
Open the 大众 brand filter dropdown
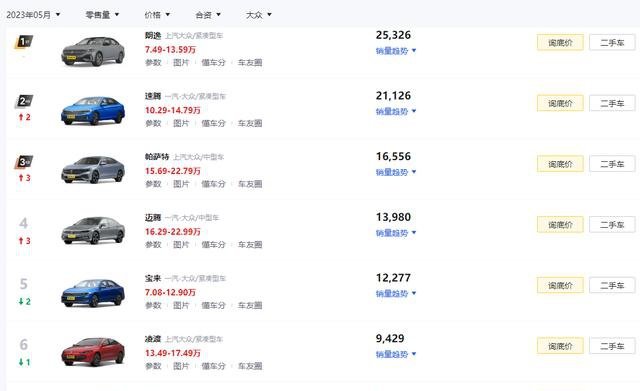click(259, 15)
